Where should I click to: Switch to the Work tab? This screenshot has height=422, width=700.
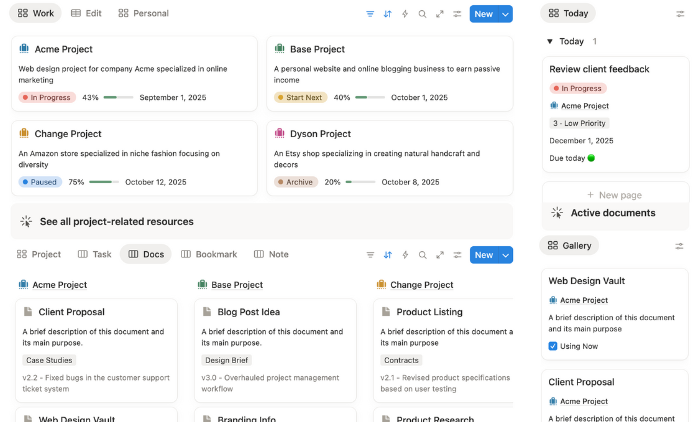36,13
